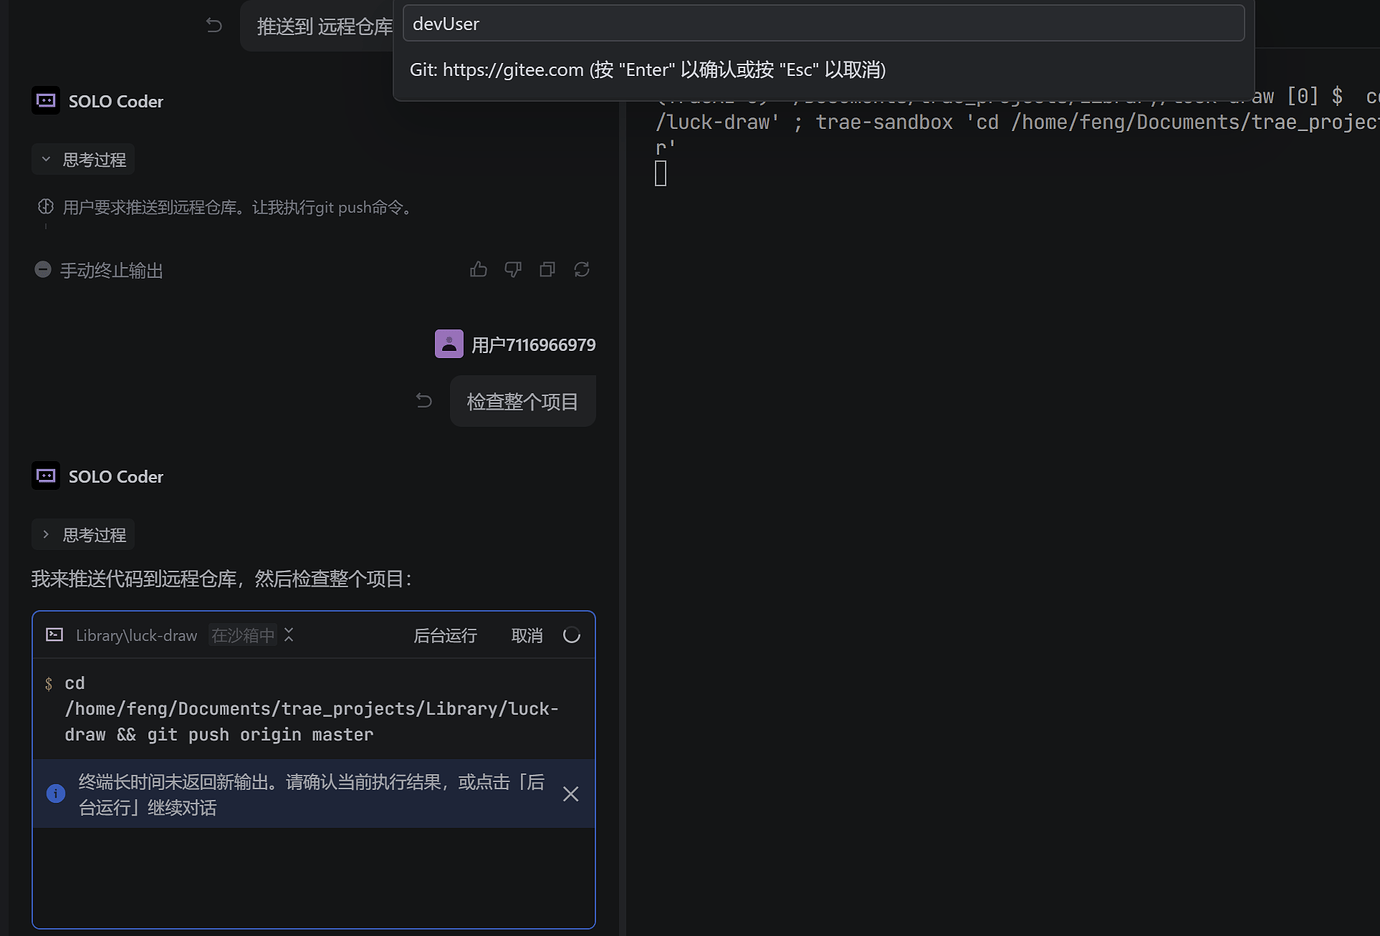Click the blue info icon in terminal notice
This screenshot has height=936, width=1380.
click(x=56, y=793)
